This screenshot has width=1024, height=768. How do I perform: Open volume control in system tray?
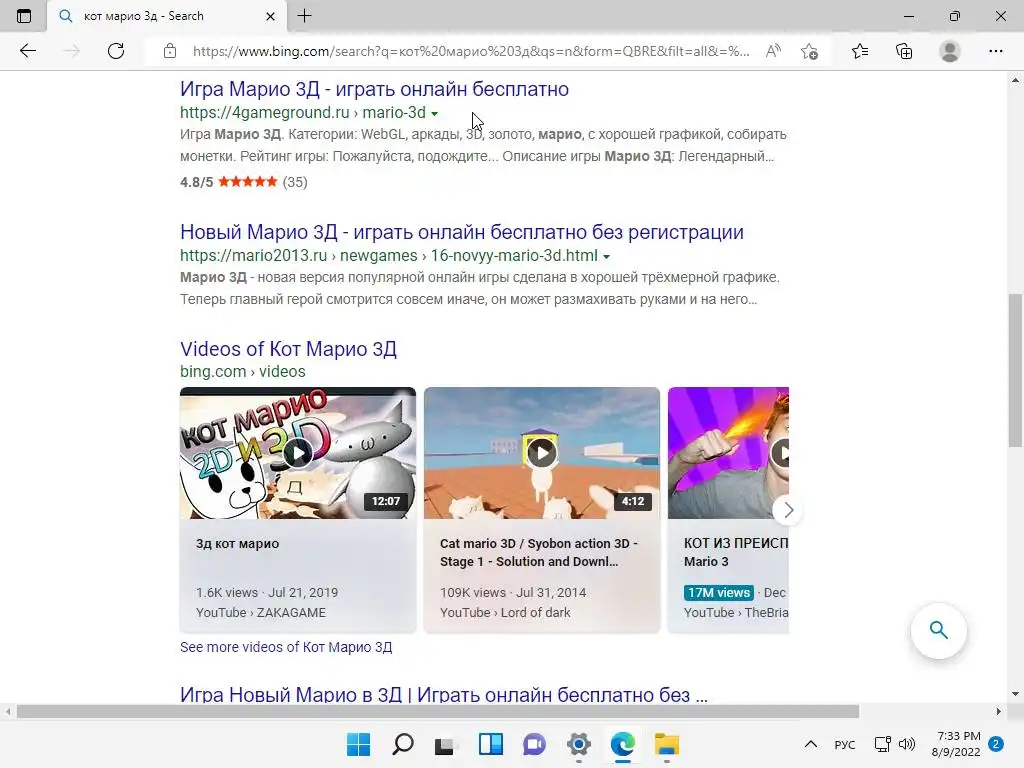click(907, 744)
